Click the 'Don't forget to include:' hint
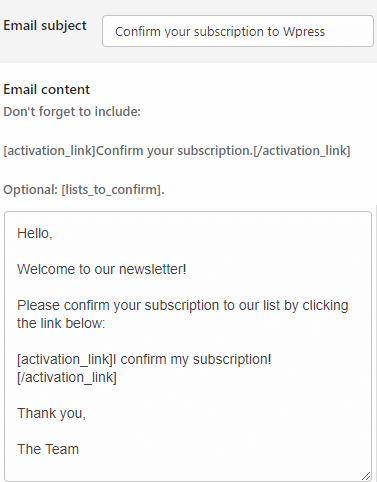 72,111
